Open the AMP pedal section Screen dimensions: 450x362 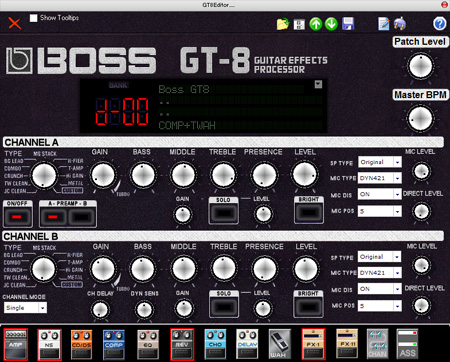pyautogui.click(x=15, y=344)
